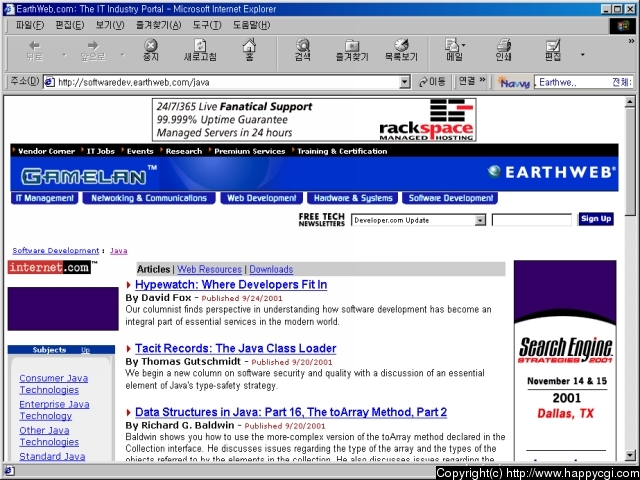This screenshot has height=480, width=640.
Task: Click the Rackspace managed hosting banner ad
Action: [x=314, y=120]
